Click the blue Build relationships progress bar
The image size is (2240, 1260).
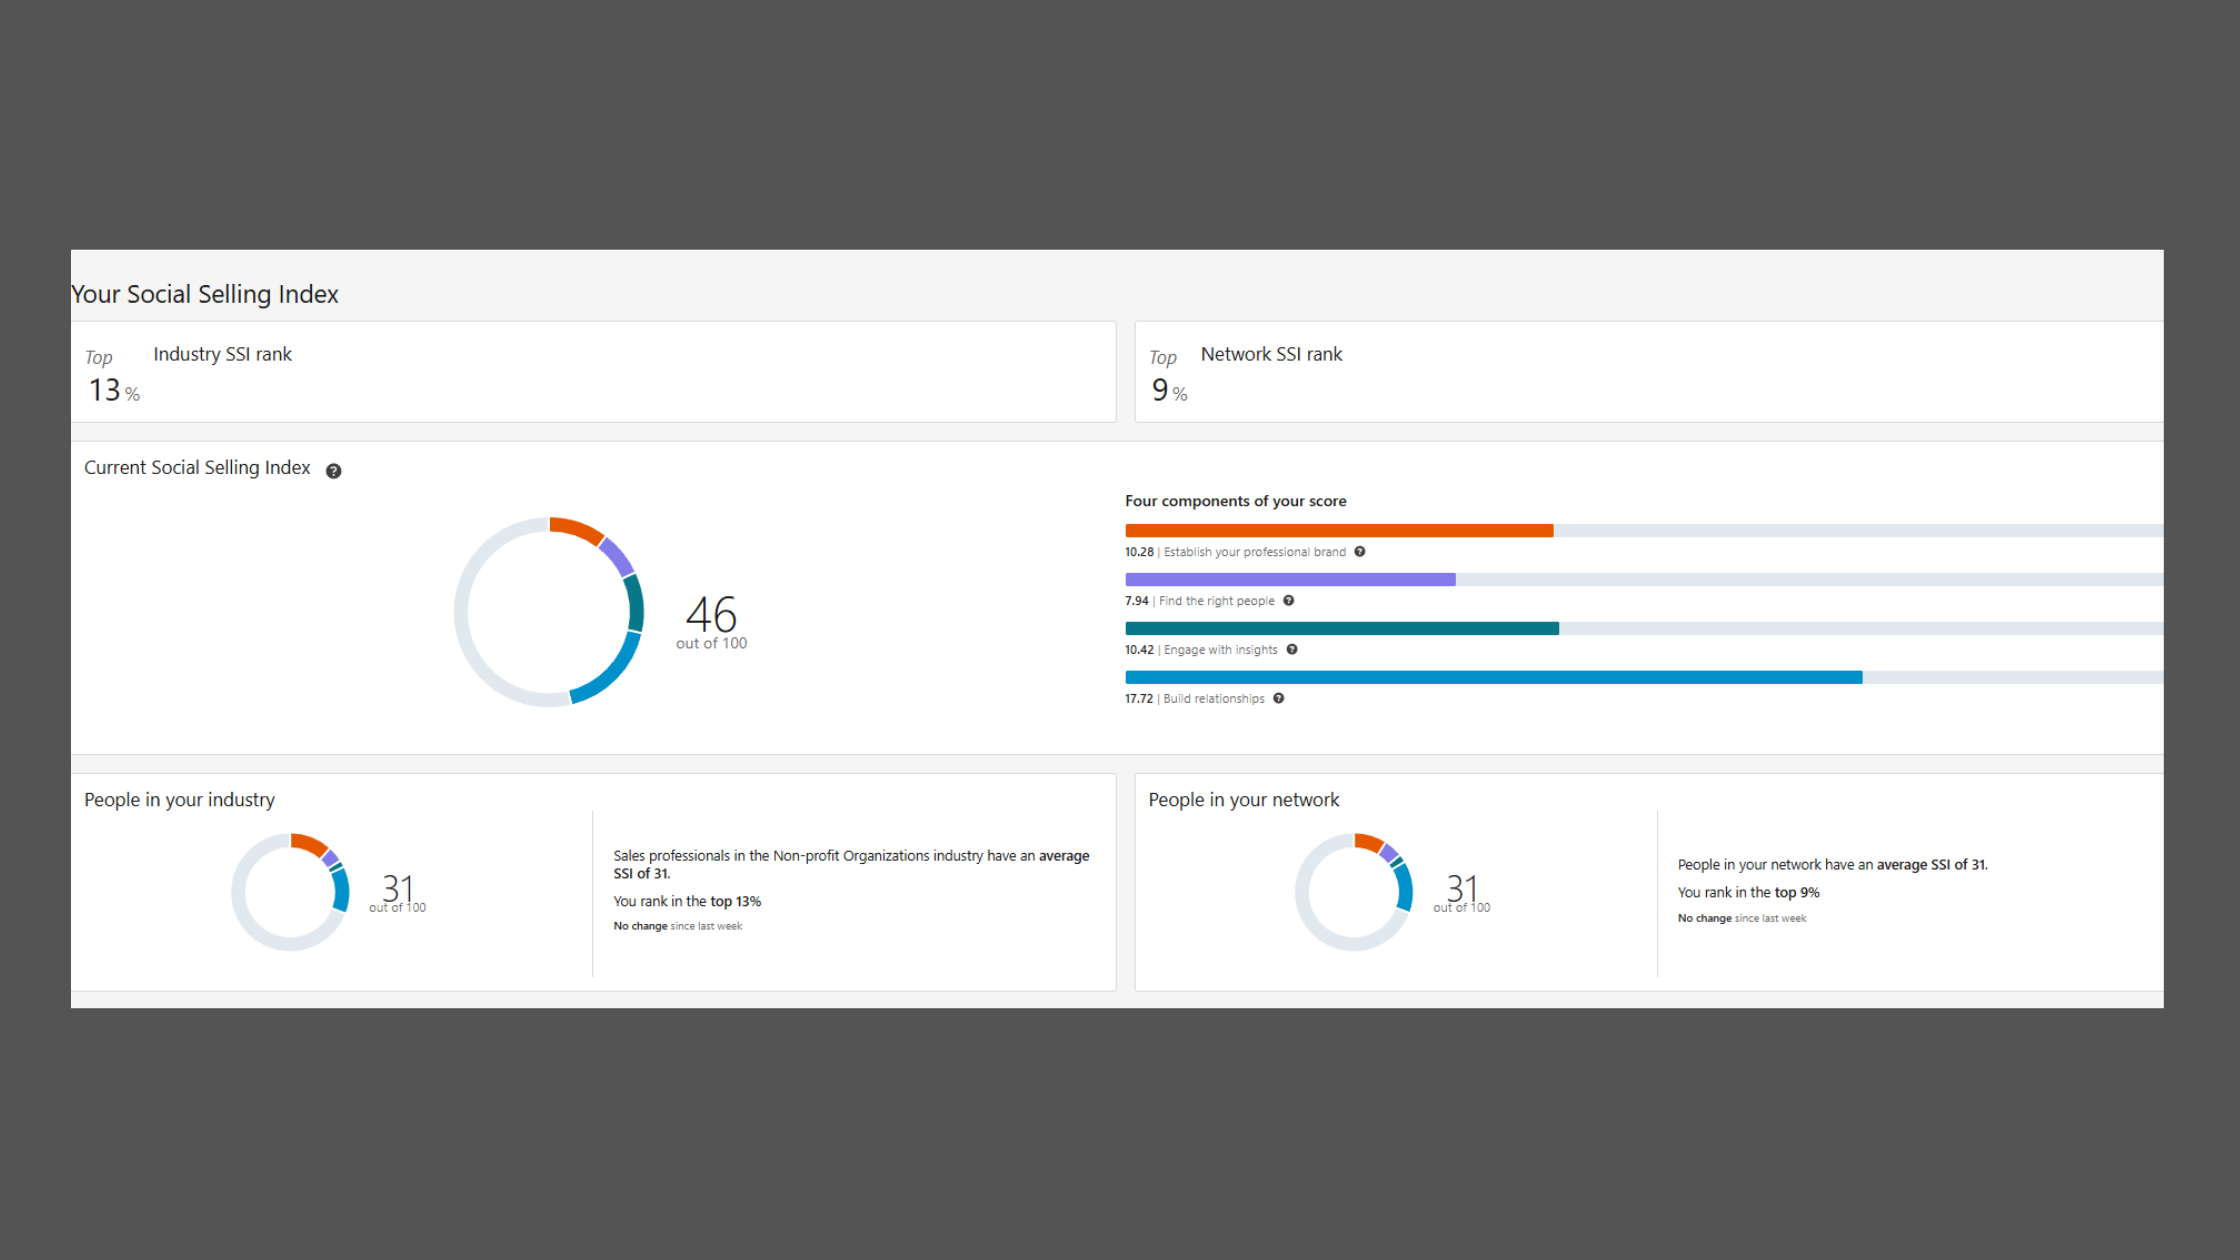[1494, 678]
